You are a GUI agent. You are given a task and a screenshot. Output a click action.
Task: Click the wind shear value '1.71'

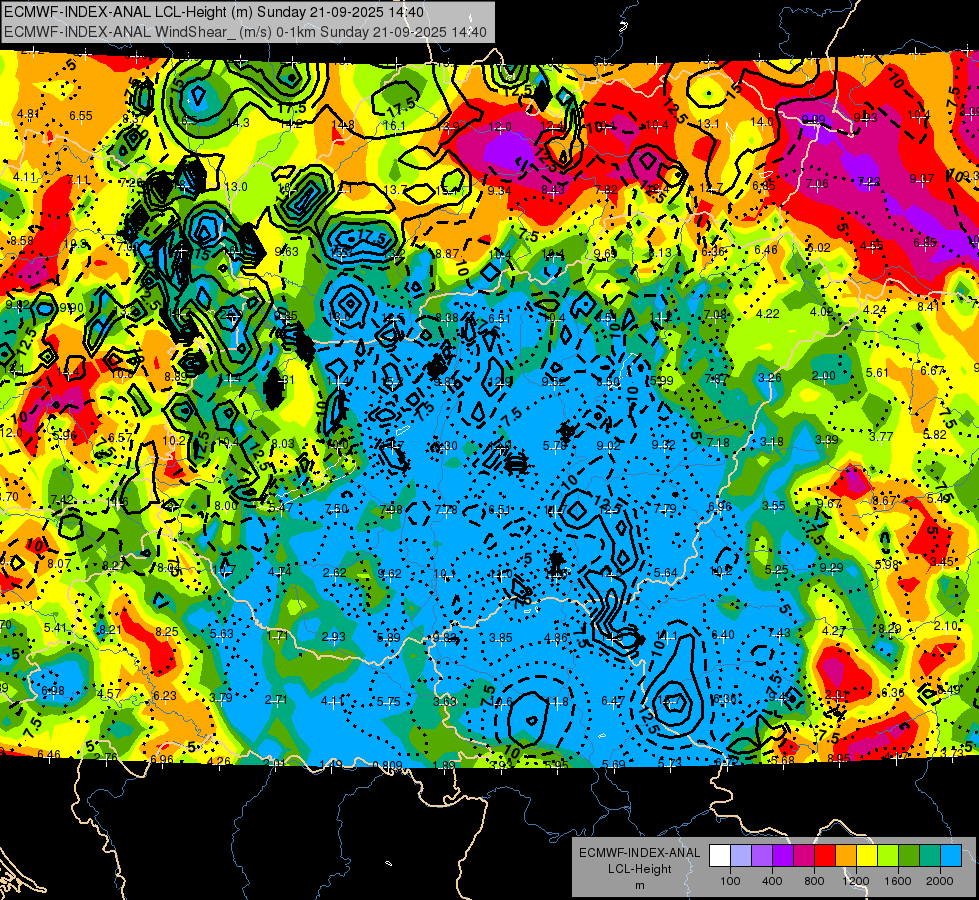coord(277,636)
